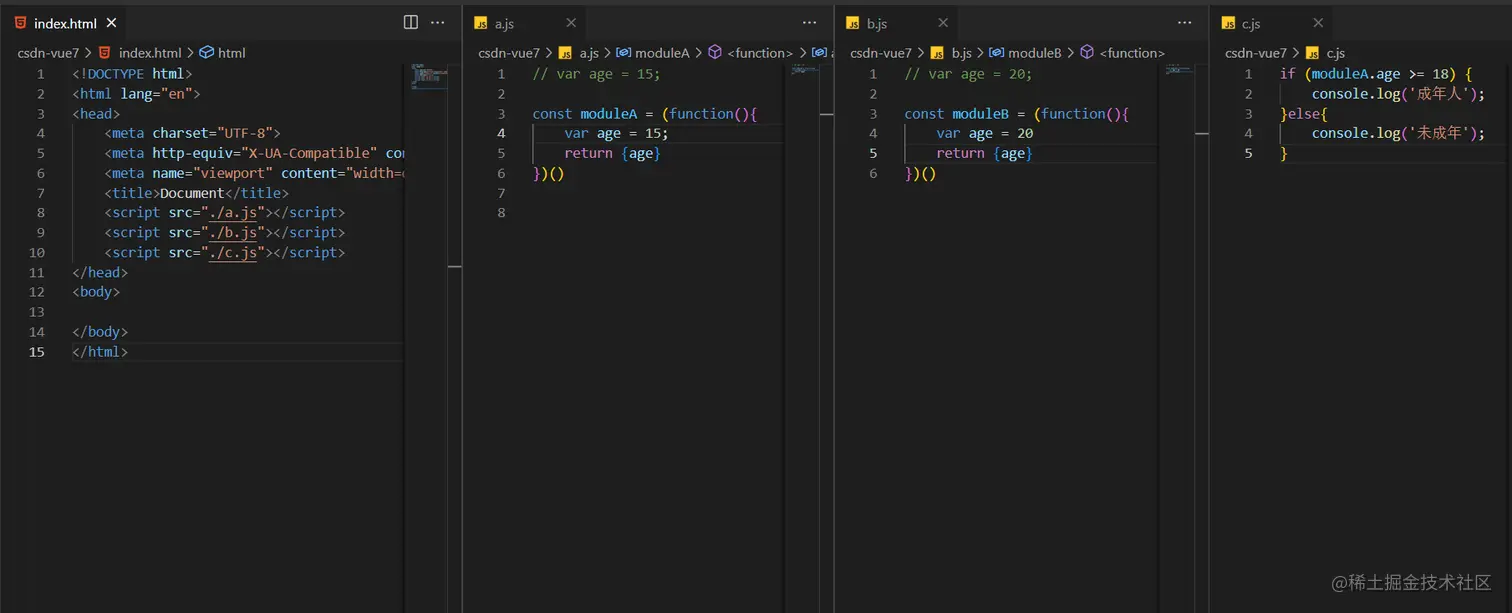Click line number 6 in b.js gutter
The width and height of the screenshot is (1512, 613).
873,173
